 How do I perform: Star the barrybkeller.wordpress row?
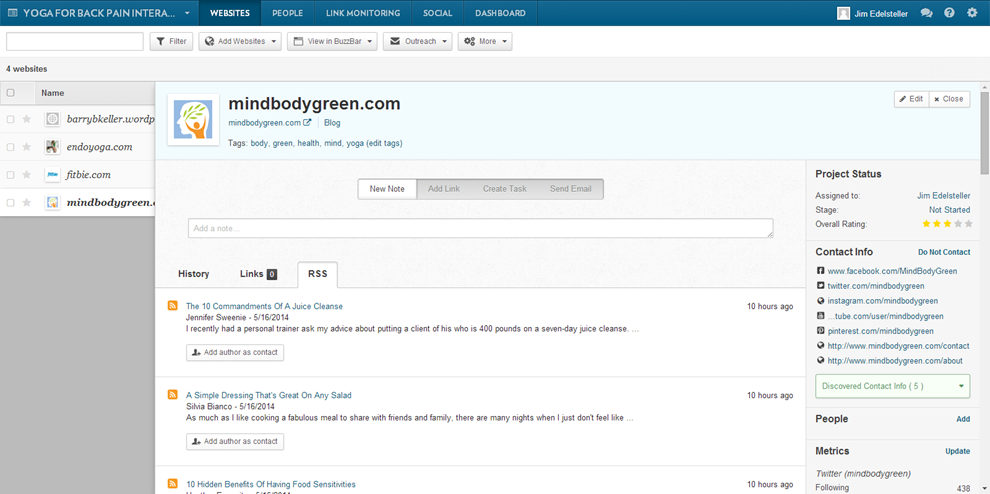coord(27,119)
